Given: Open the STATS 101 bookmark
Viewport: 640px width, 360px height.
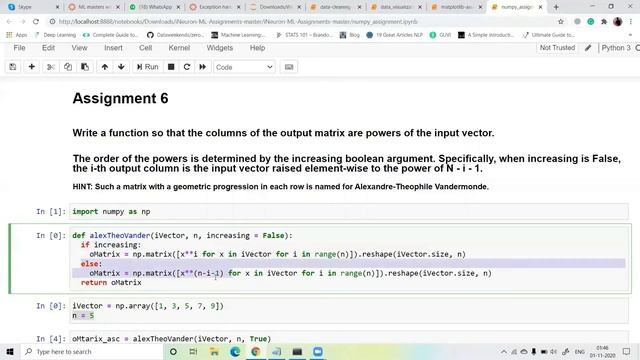Looking at the screenshot, I should (304, 35).
